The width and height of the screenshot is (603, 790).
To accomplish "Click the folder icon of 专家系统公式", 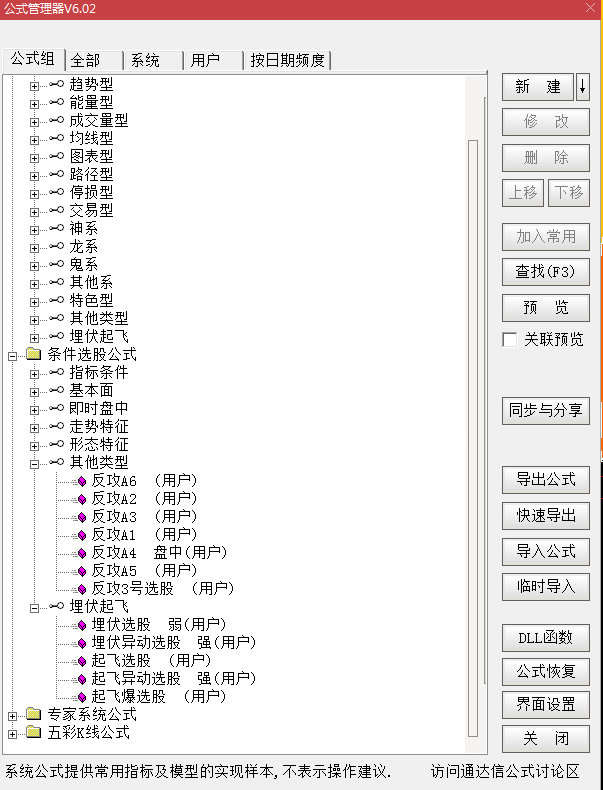I will 33,715.
